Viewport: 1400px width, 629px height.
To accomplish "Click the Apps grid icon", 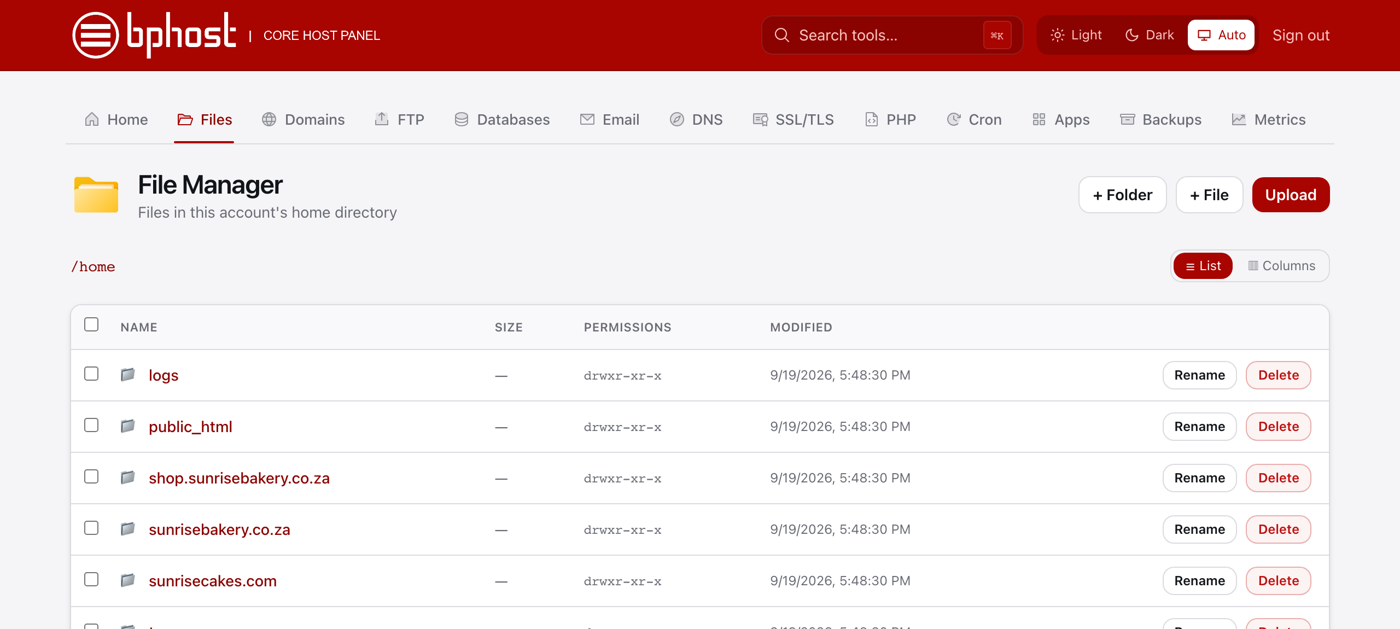I will 1039,119.
